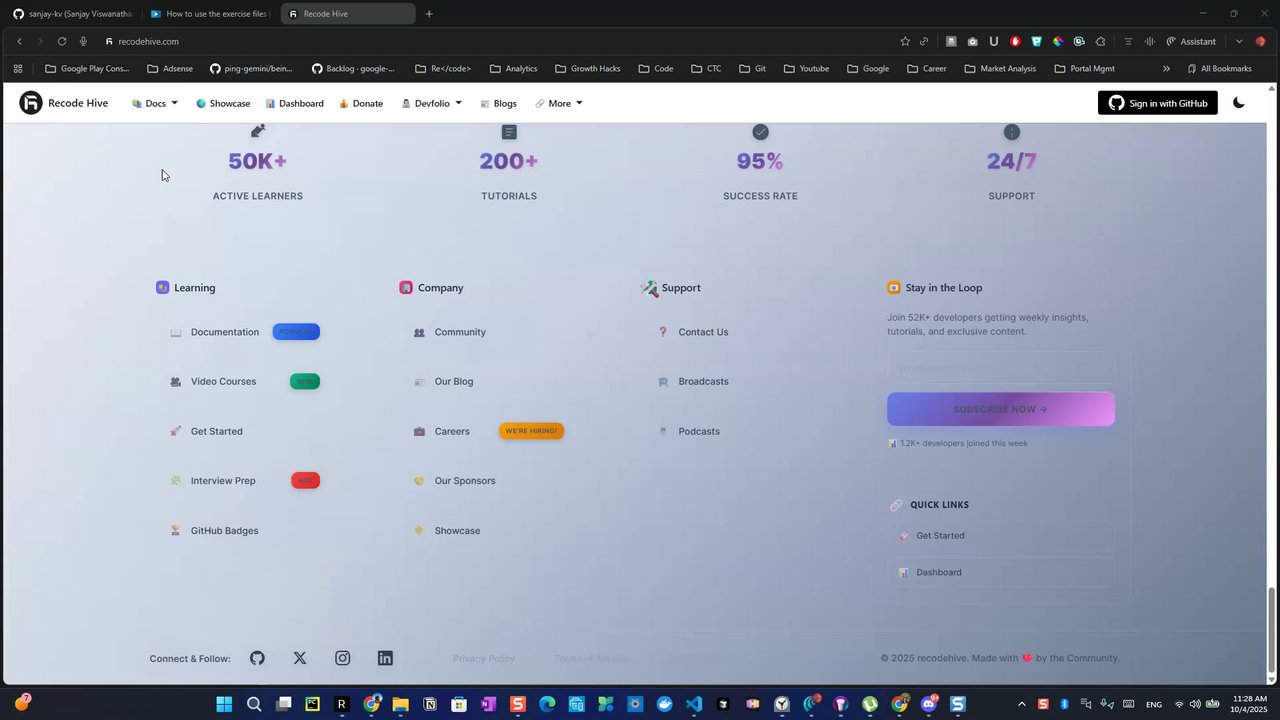Viewport: 1280px width, 720px height.
Task: Open Windows Start menu
Action: click(x=224, y=704)
